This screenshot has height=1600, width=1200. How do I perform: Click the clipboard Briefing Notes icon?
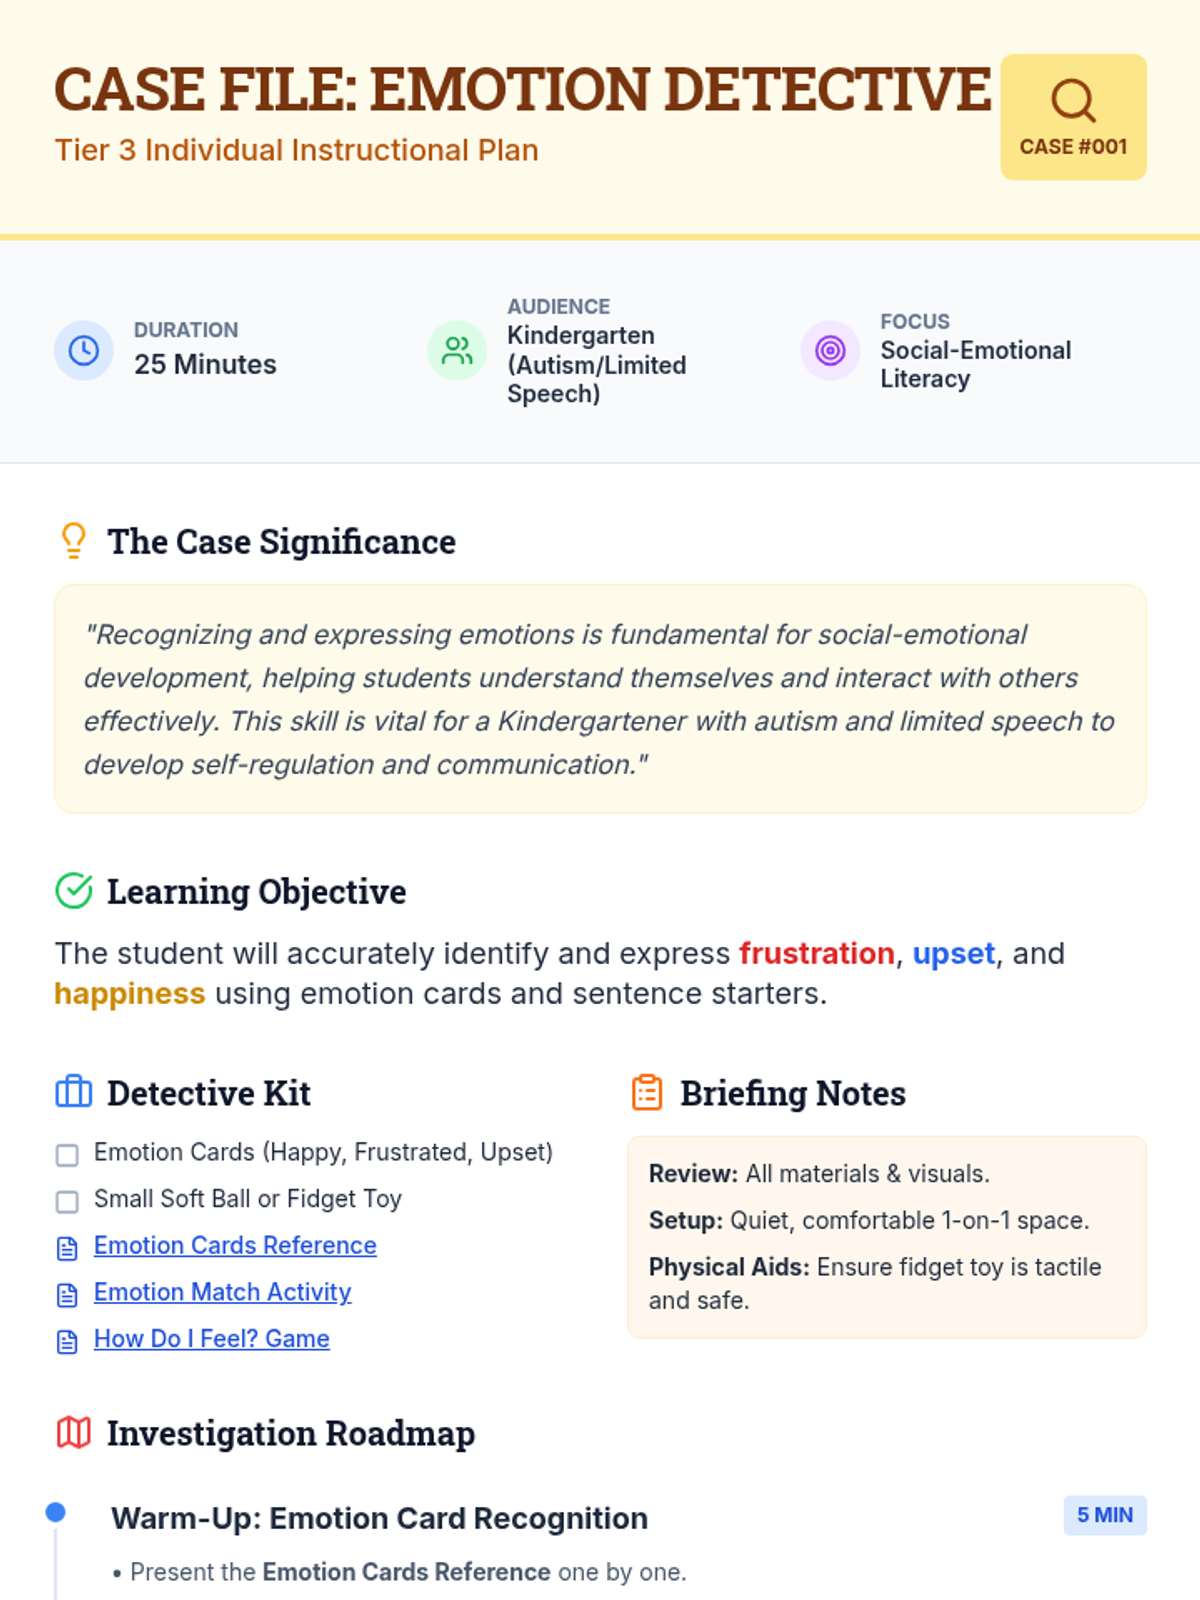647,1092
